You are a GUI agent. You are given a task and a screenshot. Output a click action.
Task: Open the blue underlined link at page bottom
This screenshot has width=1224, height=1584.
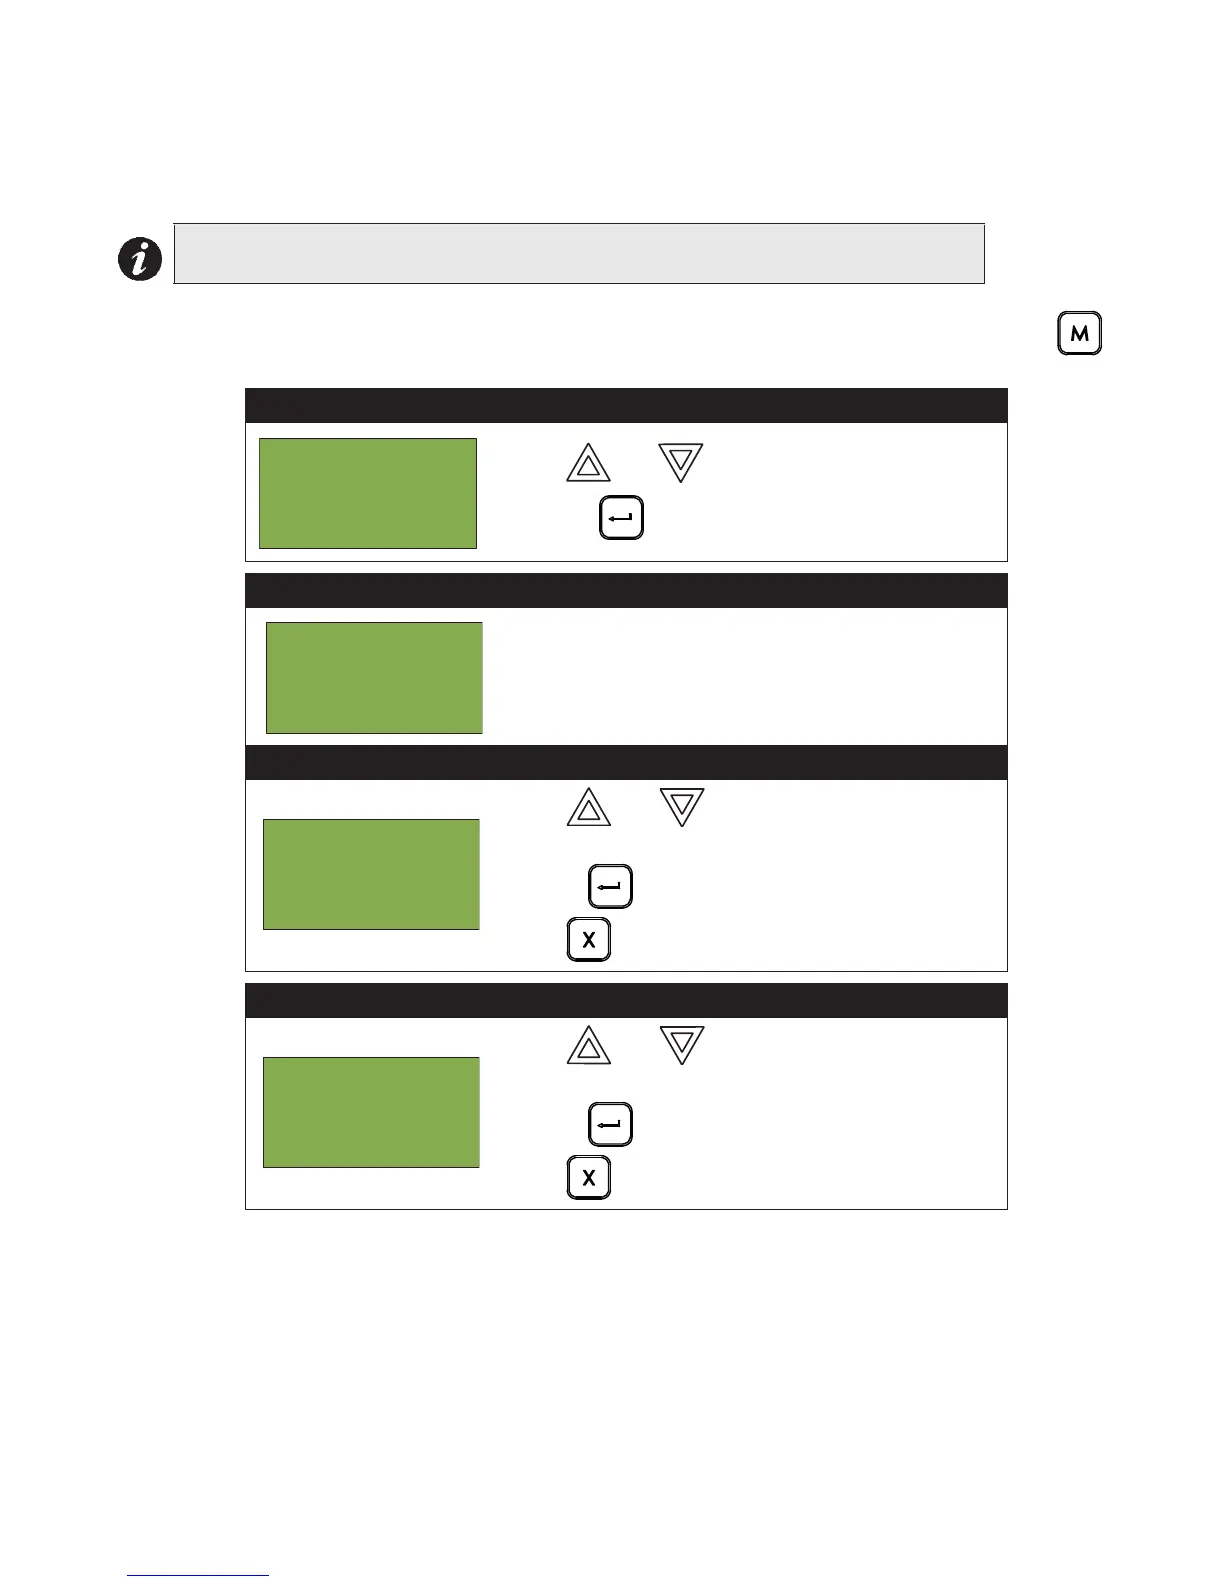198,1576
